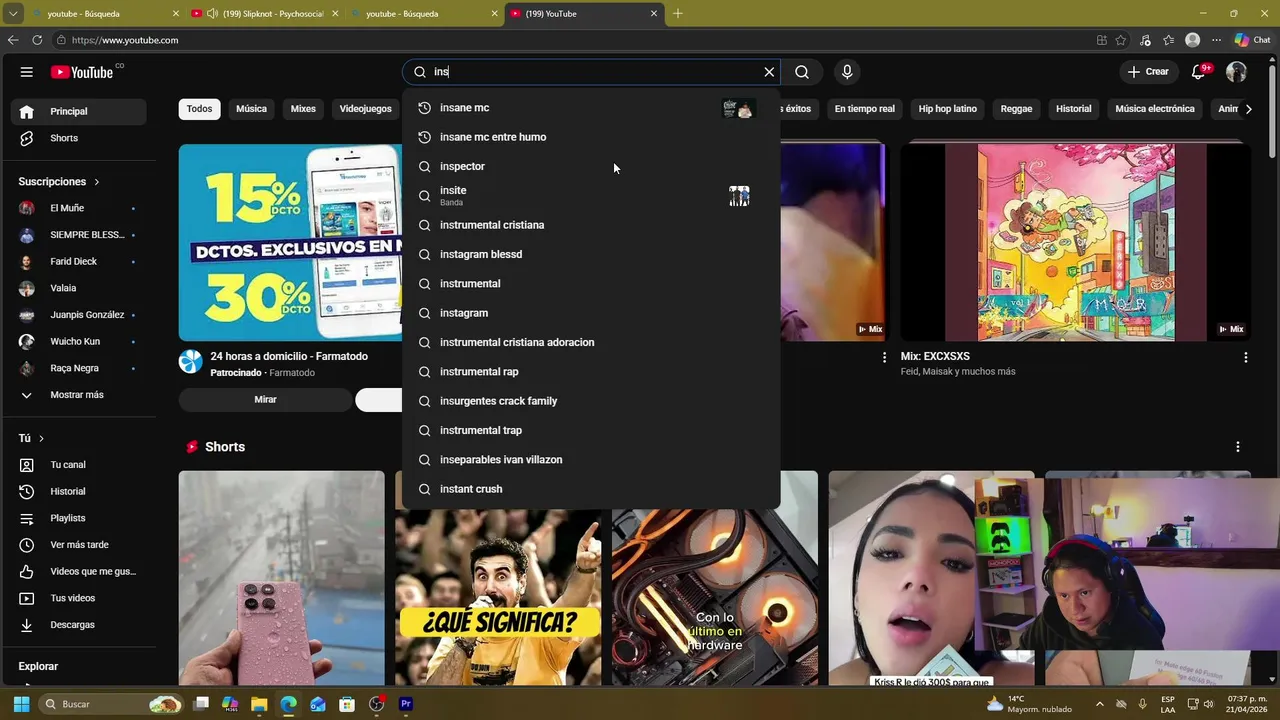Open Videos que me gustan

tap(79, 571)
